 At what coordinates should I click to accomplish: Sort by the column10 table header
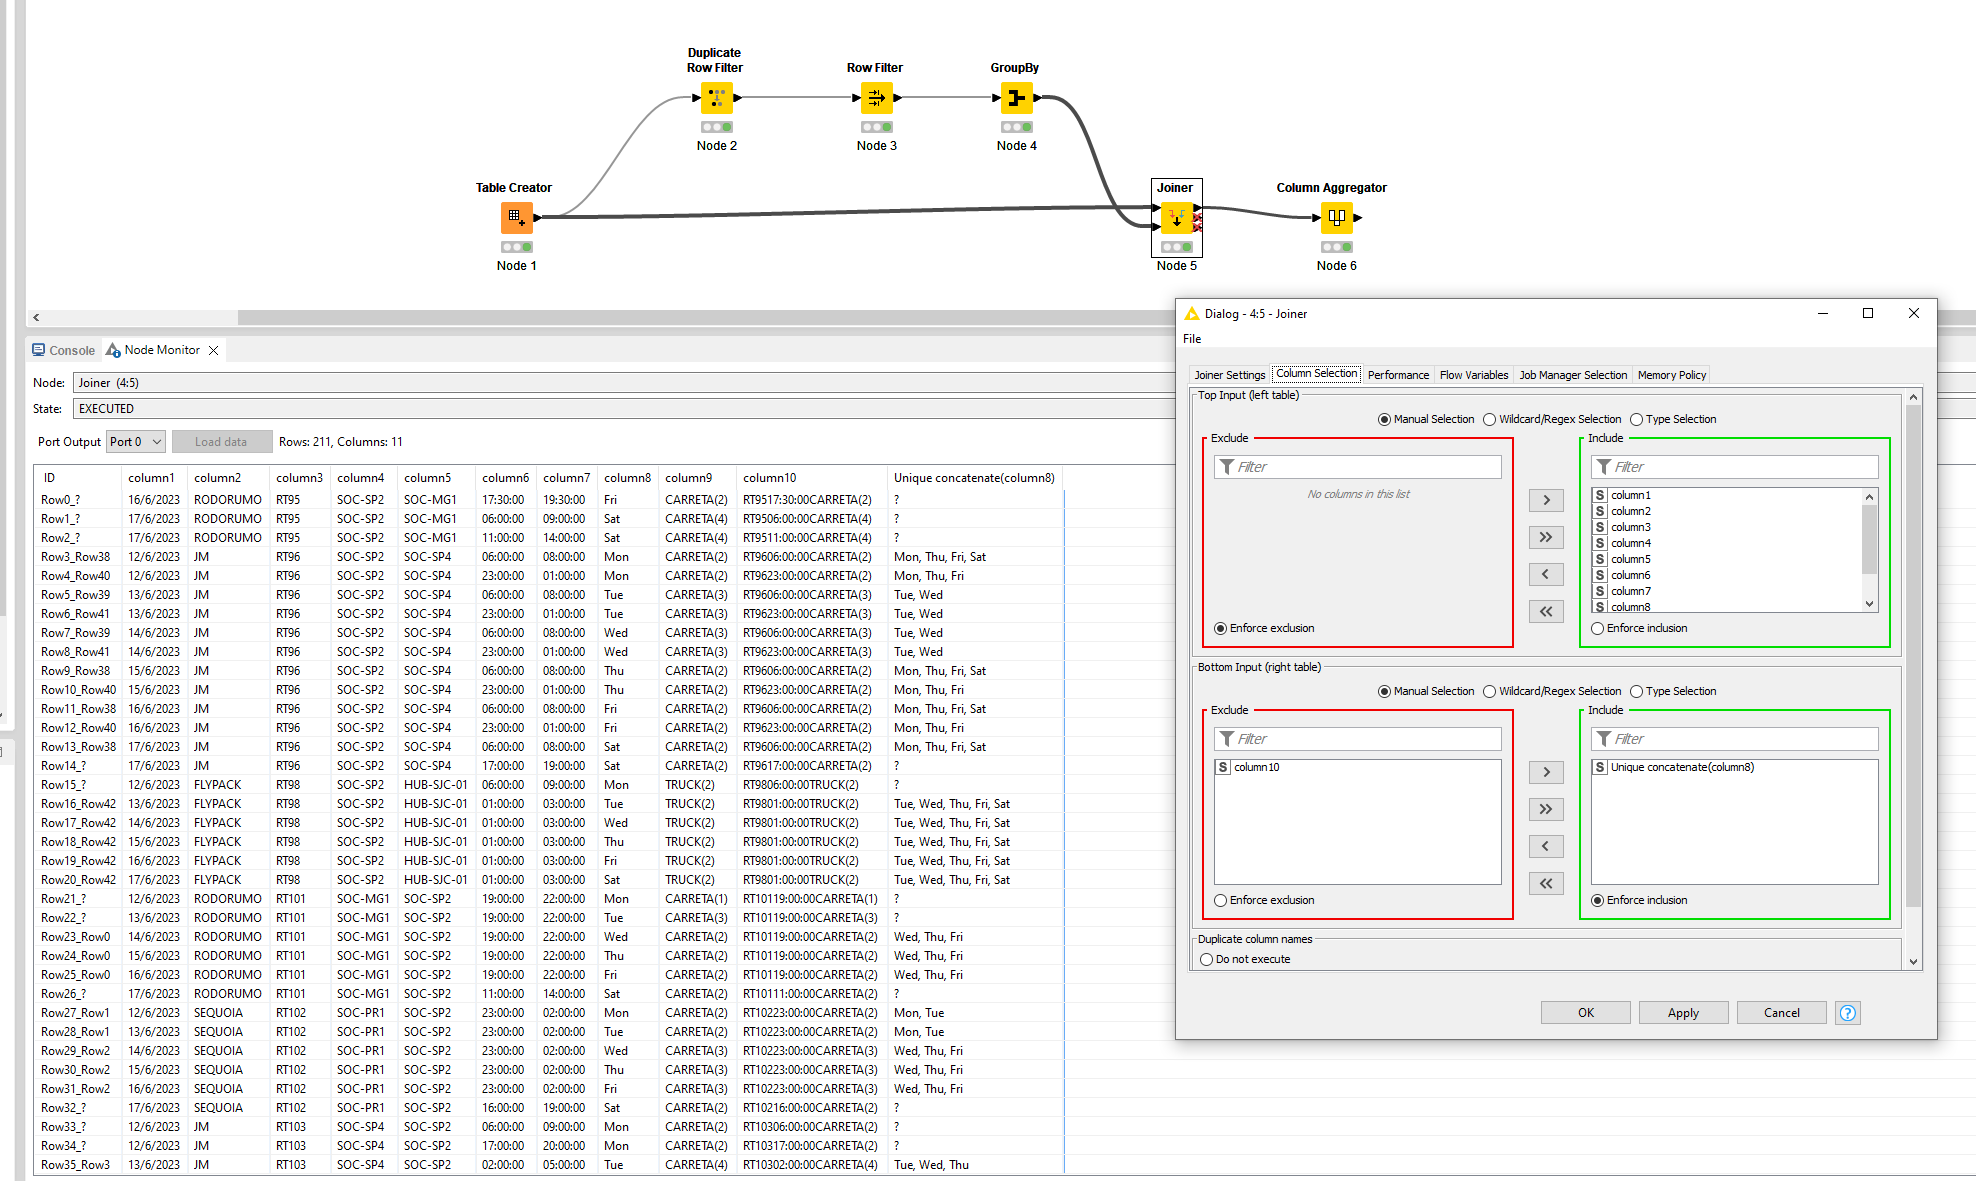pos(811,478)
